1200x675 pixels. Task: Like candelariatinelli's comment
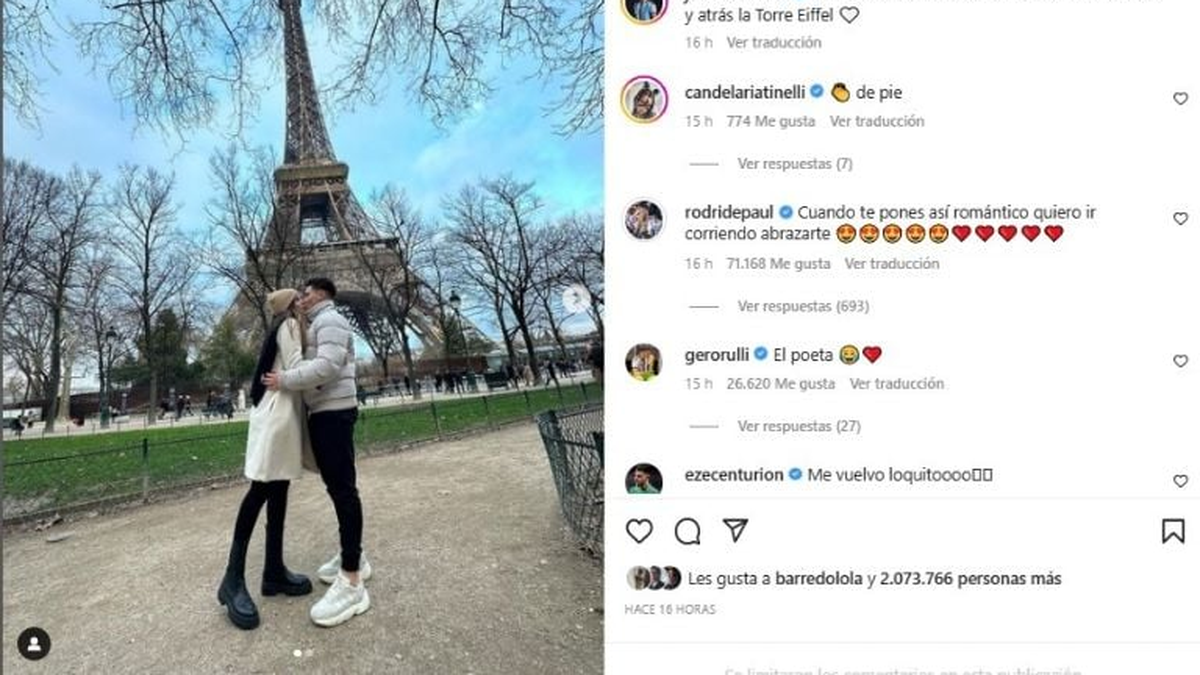coord(1180,99)
